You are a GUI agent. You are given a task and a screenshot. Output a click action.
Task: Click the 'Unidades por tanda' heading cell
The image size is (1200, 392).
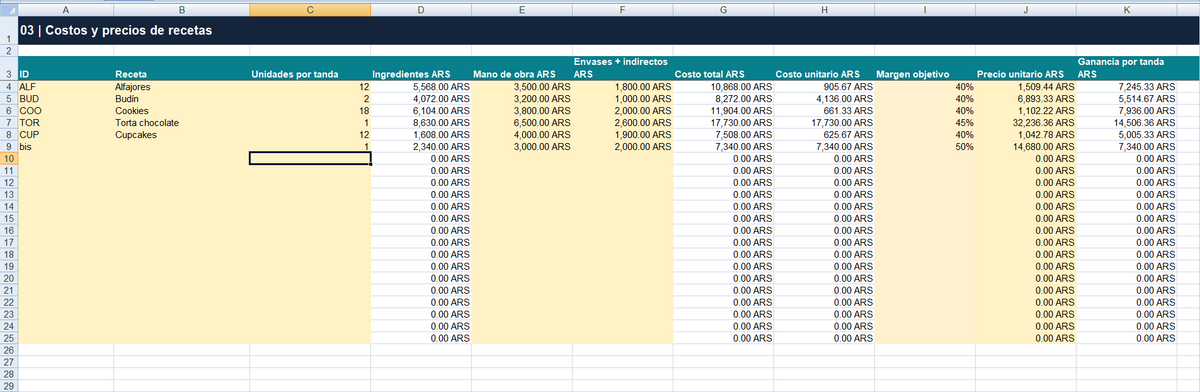tap(310, 68)
